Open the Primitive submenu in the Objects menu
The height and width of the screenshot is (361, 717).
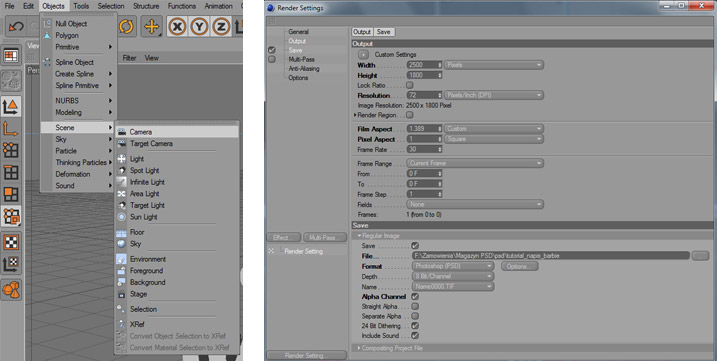[x=78, y=47]
